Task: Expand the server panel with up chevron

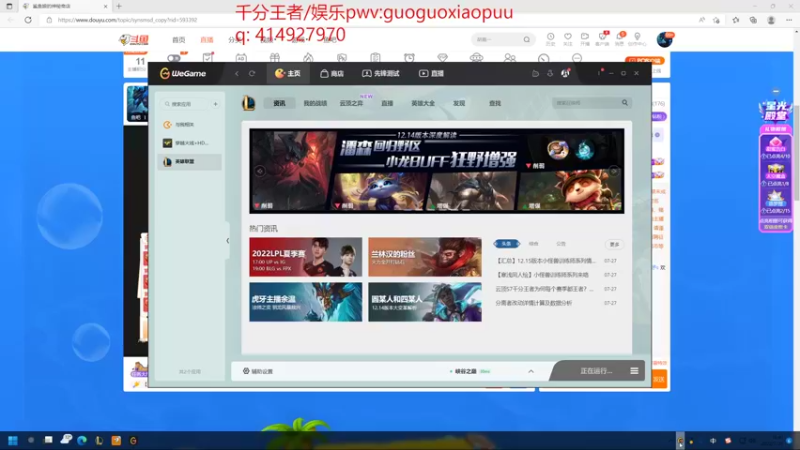Action: 531,371
